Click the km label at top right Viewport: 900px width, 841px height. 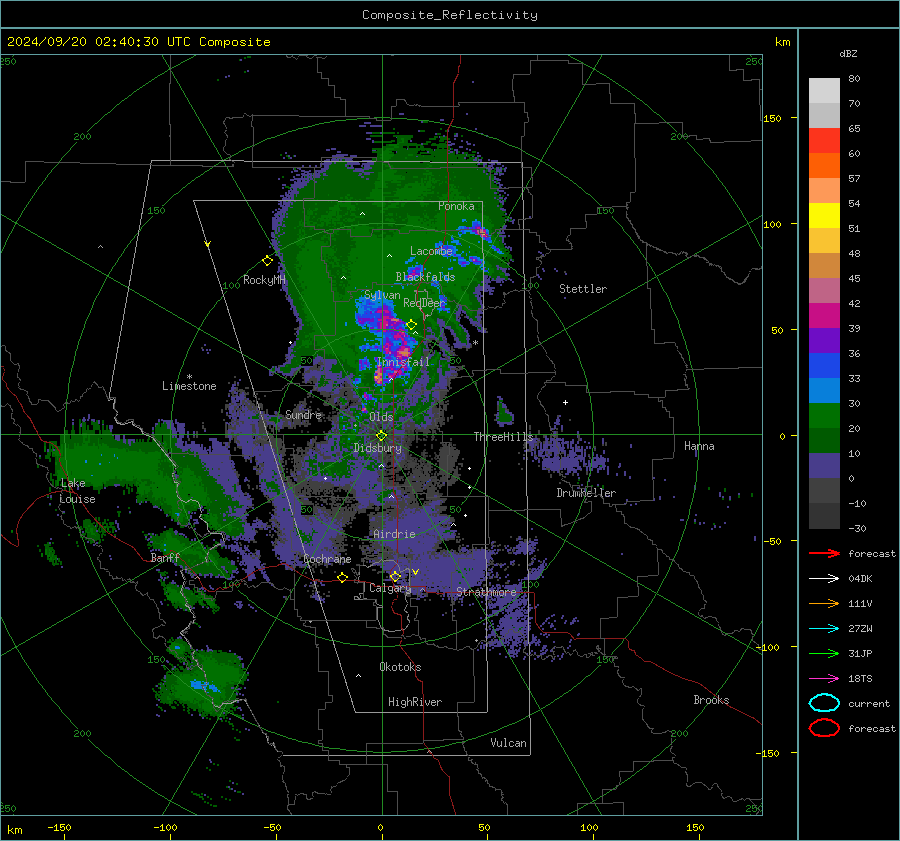coord(782,42)
